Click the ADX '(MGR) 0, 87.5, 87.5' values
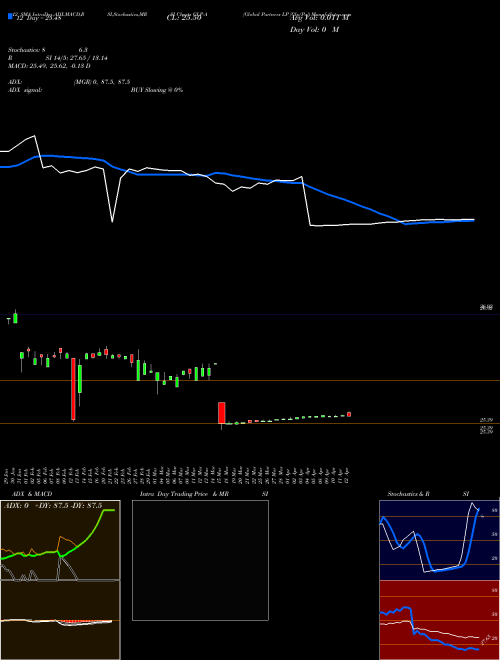 point(101,82)
